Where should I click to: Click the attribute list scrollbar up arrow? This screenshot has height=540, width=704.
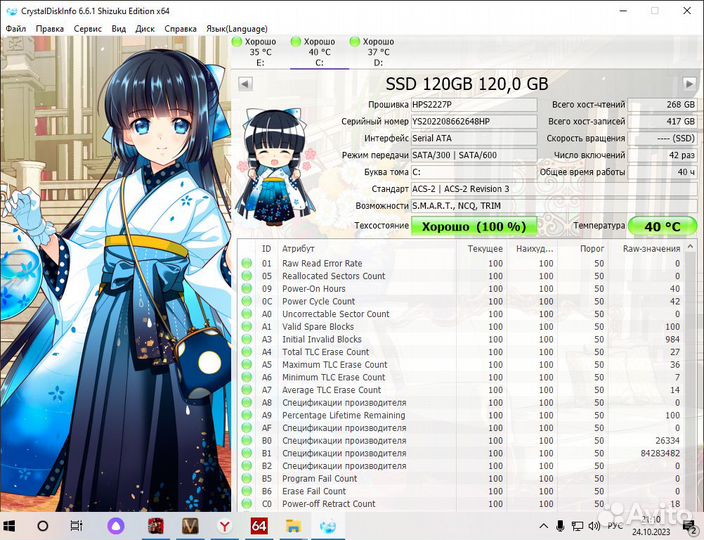click(x=691, y=247)
